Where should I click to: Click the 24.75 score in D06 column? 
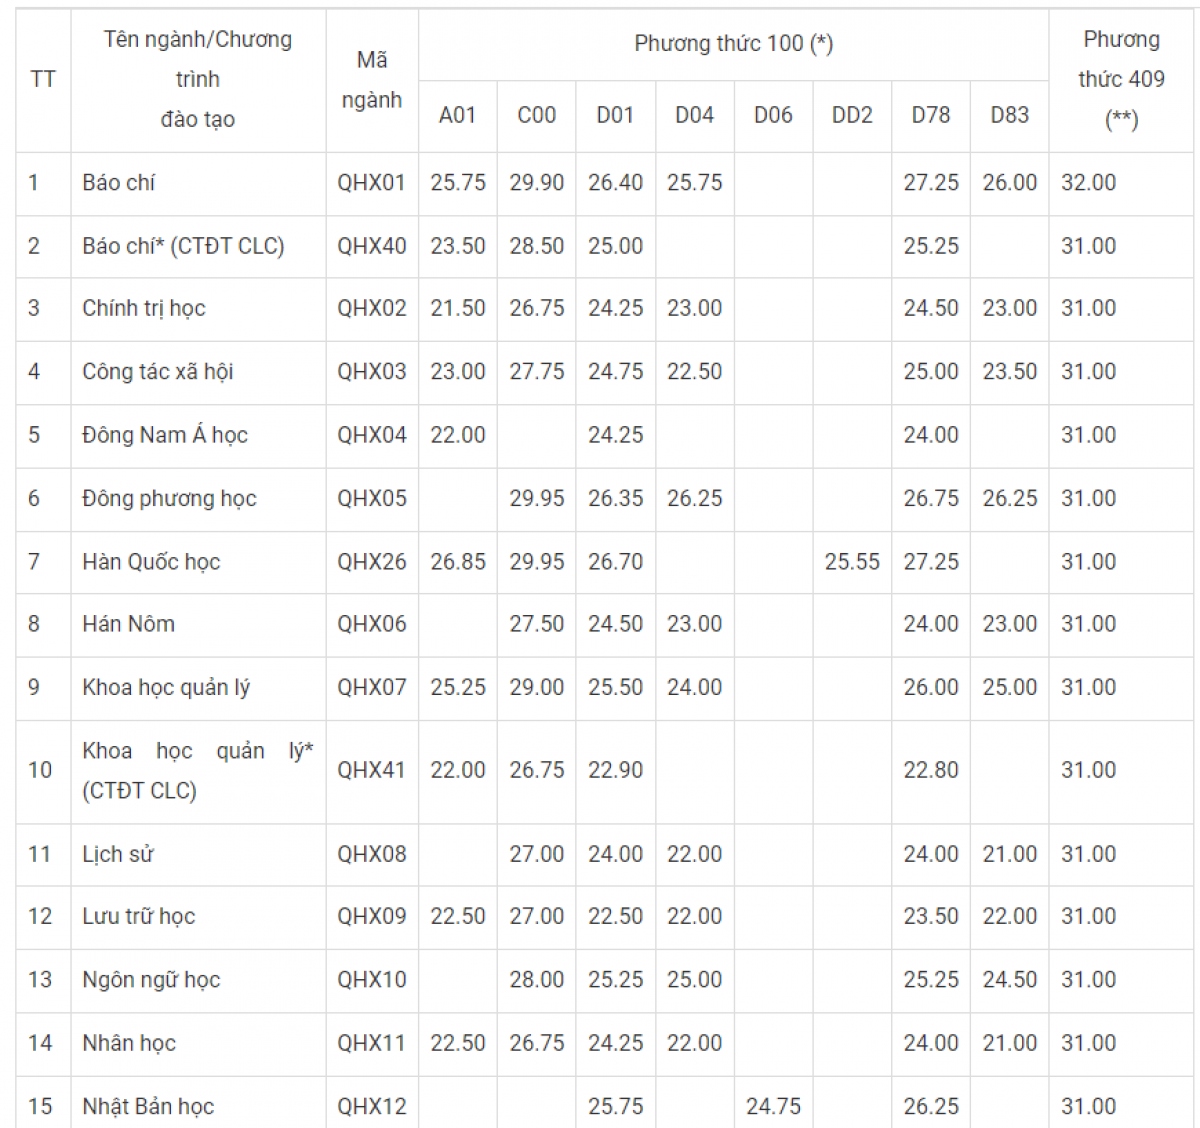773,1106
